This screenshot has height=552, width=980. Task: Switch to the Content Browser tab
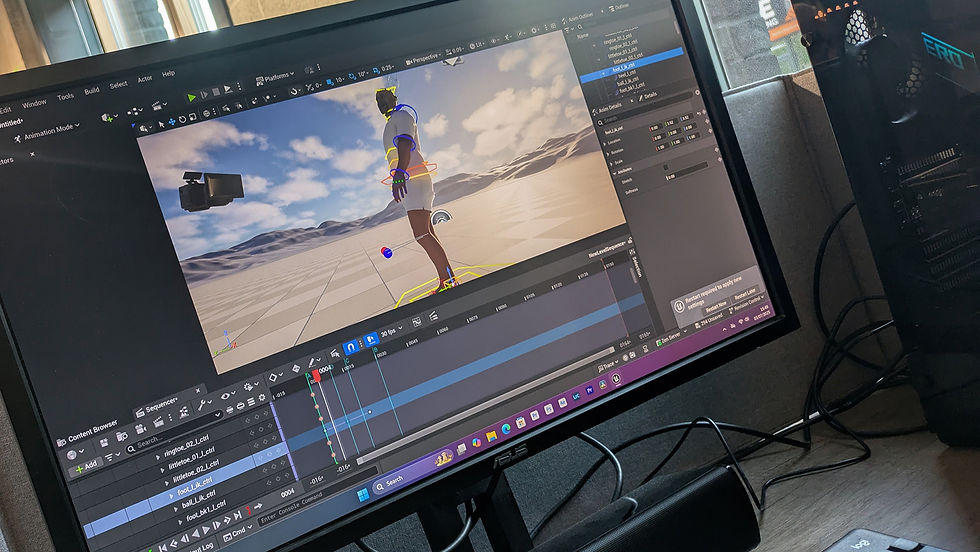pyautogui.click(x=88, y=431)
